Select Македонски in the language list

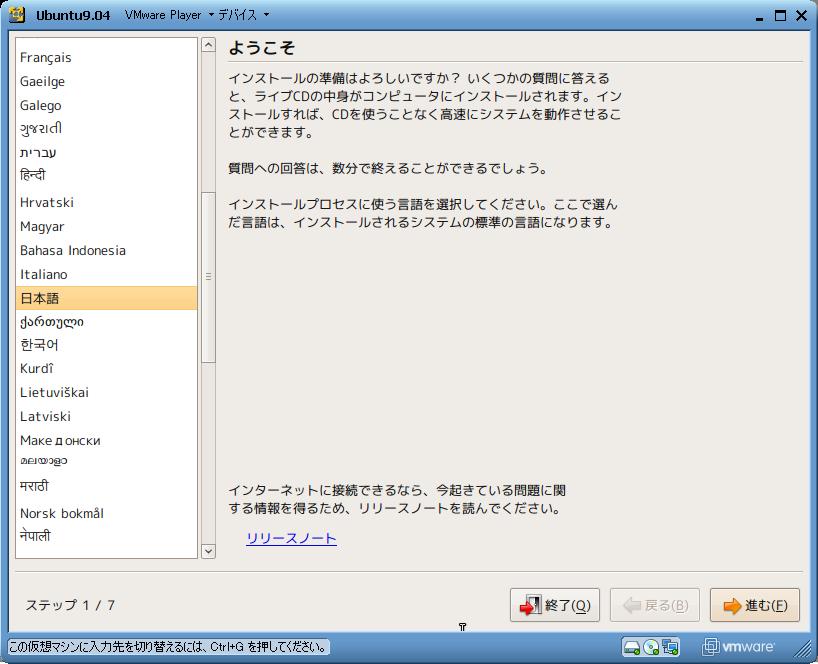[106, 440]
